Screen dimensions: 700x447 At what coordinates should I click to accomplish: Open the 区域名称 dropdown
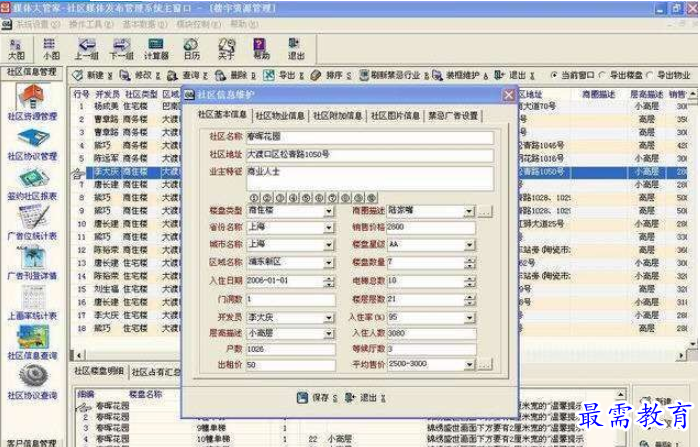tap(329, 263)
